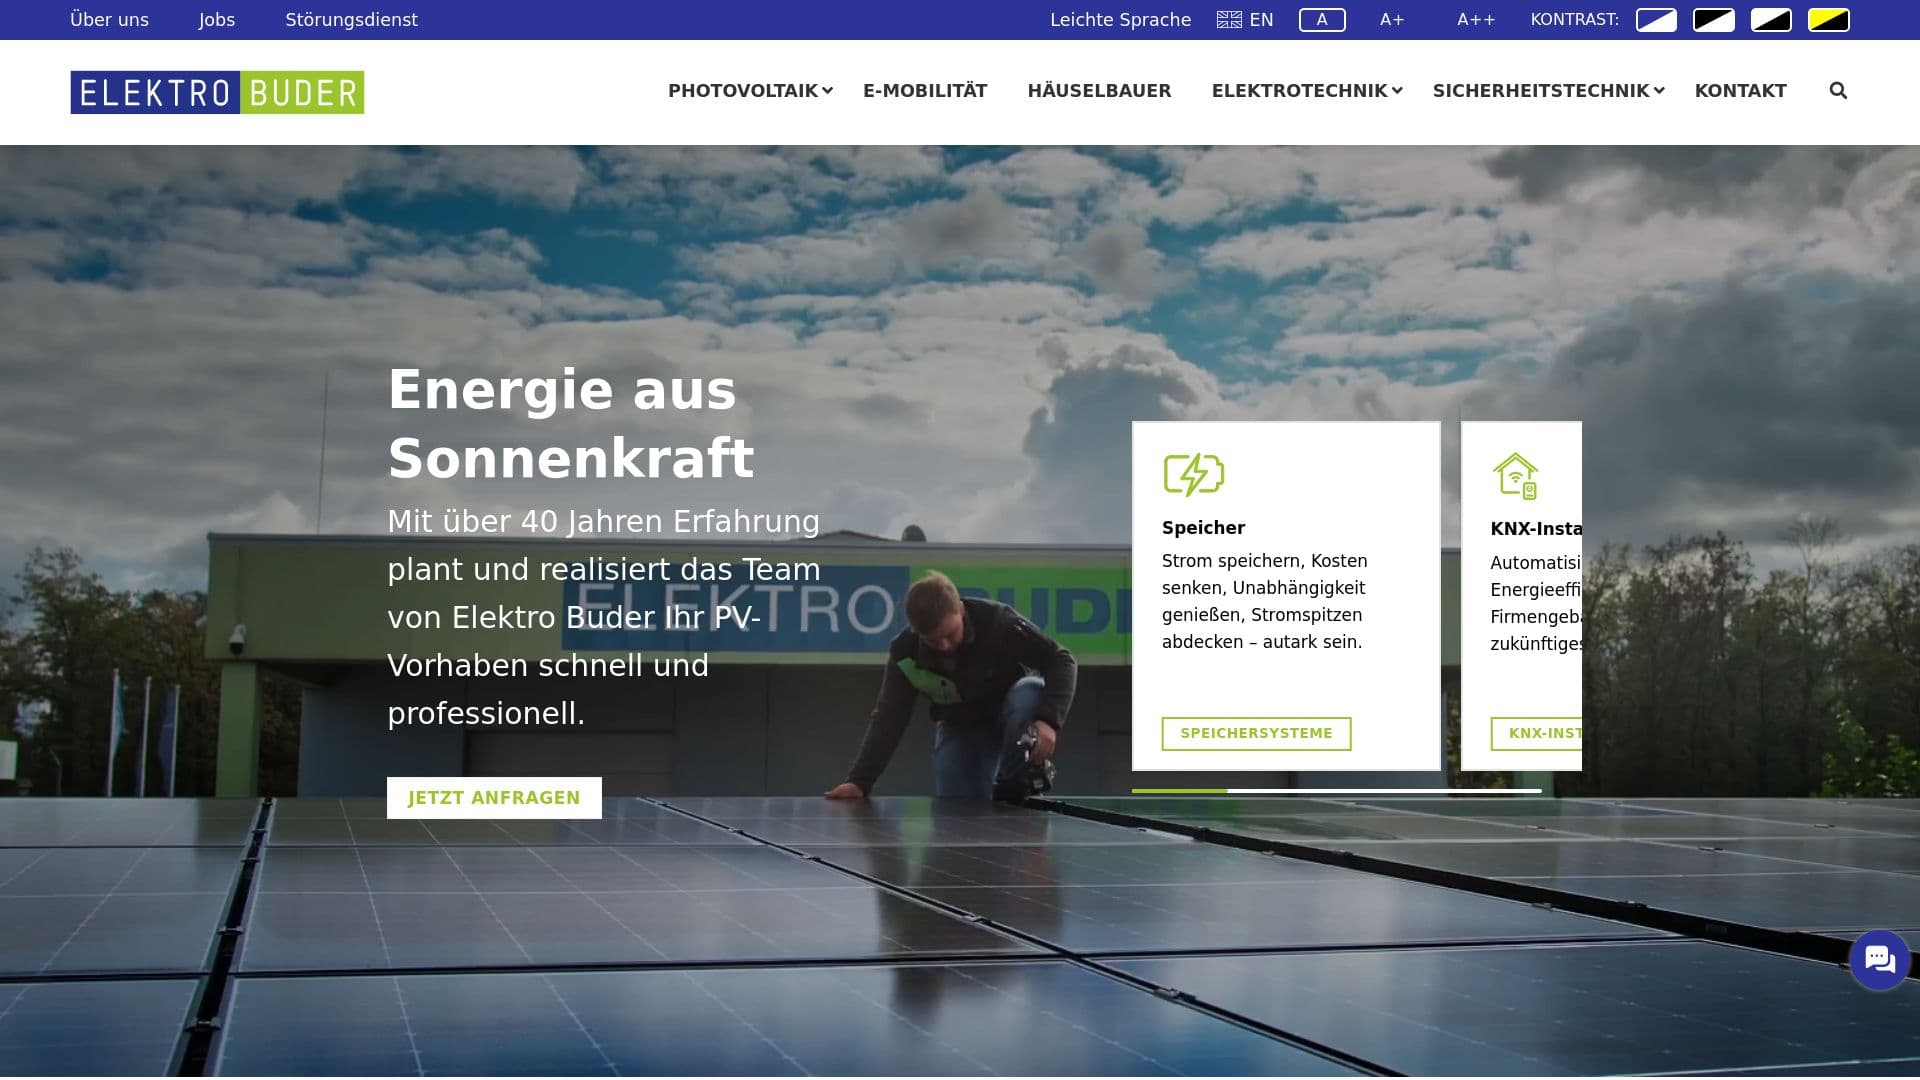Open the HÄUSELBAUER navigation item
The image size is (1920, 1080).
[1100, 90]
